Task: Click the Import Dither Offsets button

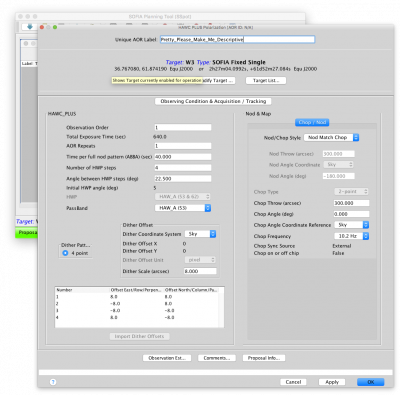Action: [x=139, y=336]
